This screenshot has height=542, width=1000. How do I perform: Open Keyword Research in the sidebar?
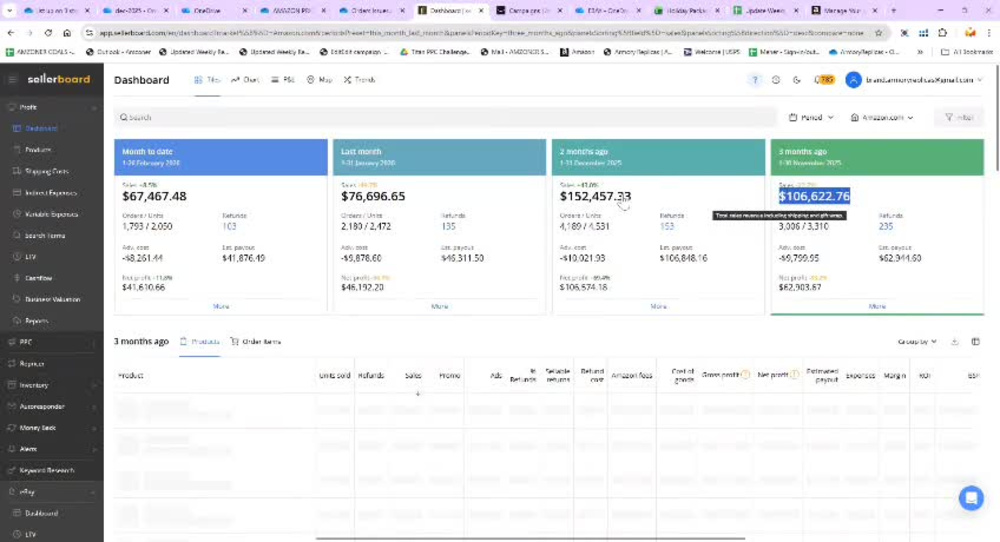pos(47,471)
